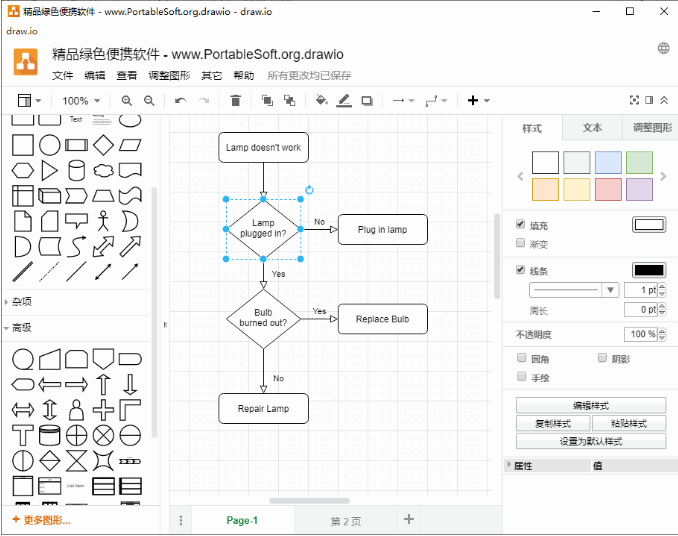Viewport: 678px width, 536px height.
Task: Collapse the toolbar with up chevrons icon
Action: (664, 100)
